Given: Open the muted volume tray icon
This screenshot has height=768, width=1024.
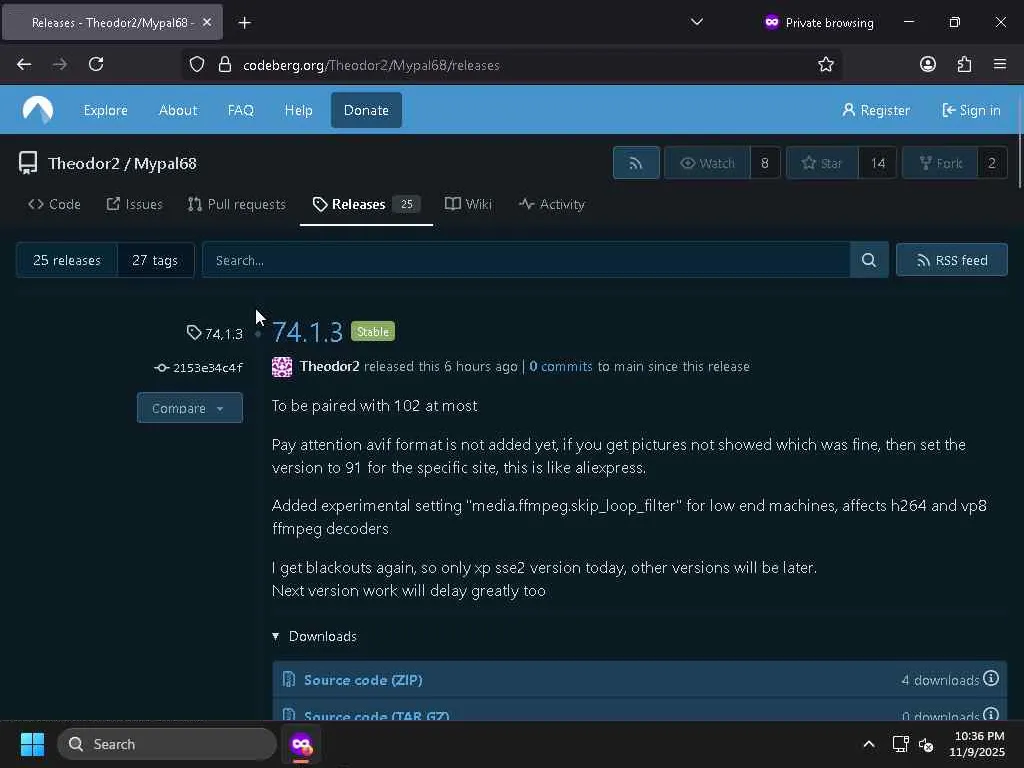Looking at the screenshot, I should [926, 744].
